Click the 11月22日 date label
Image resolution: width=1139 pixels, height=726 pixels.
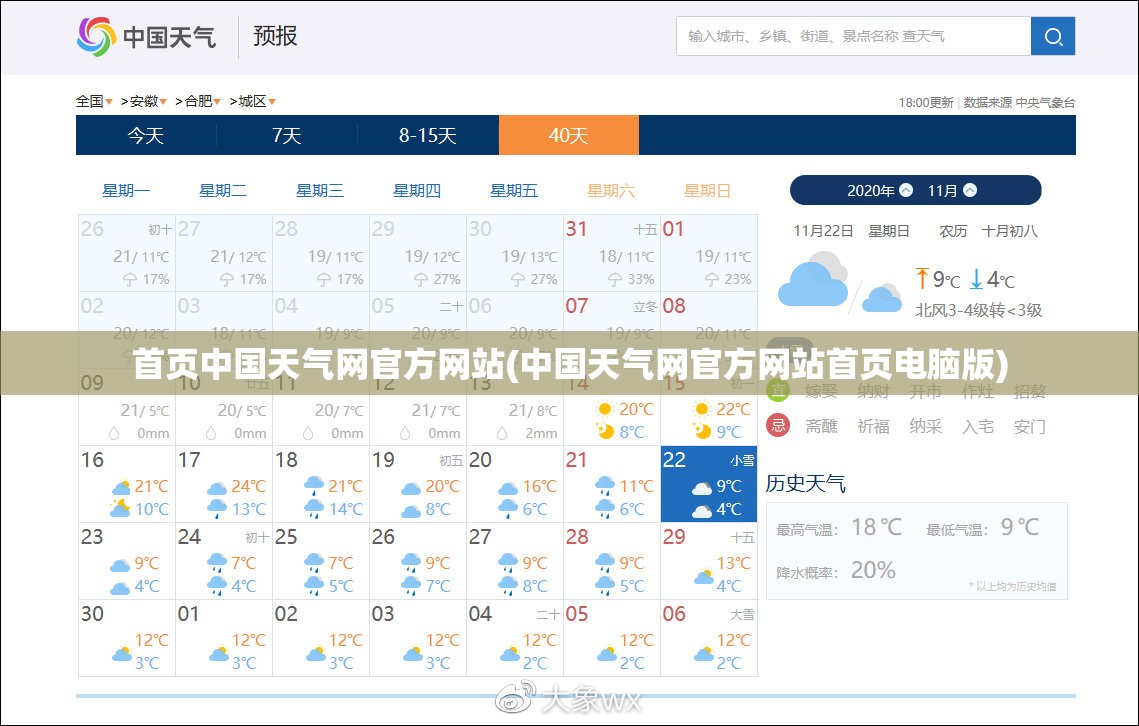pyautogui.click(x=823, y=231)
